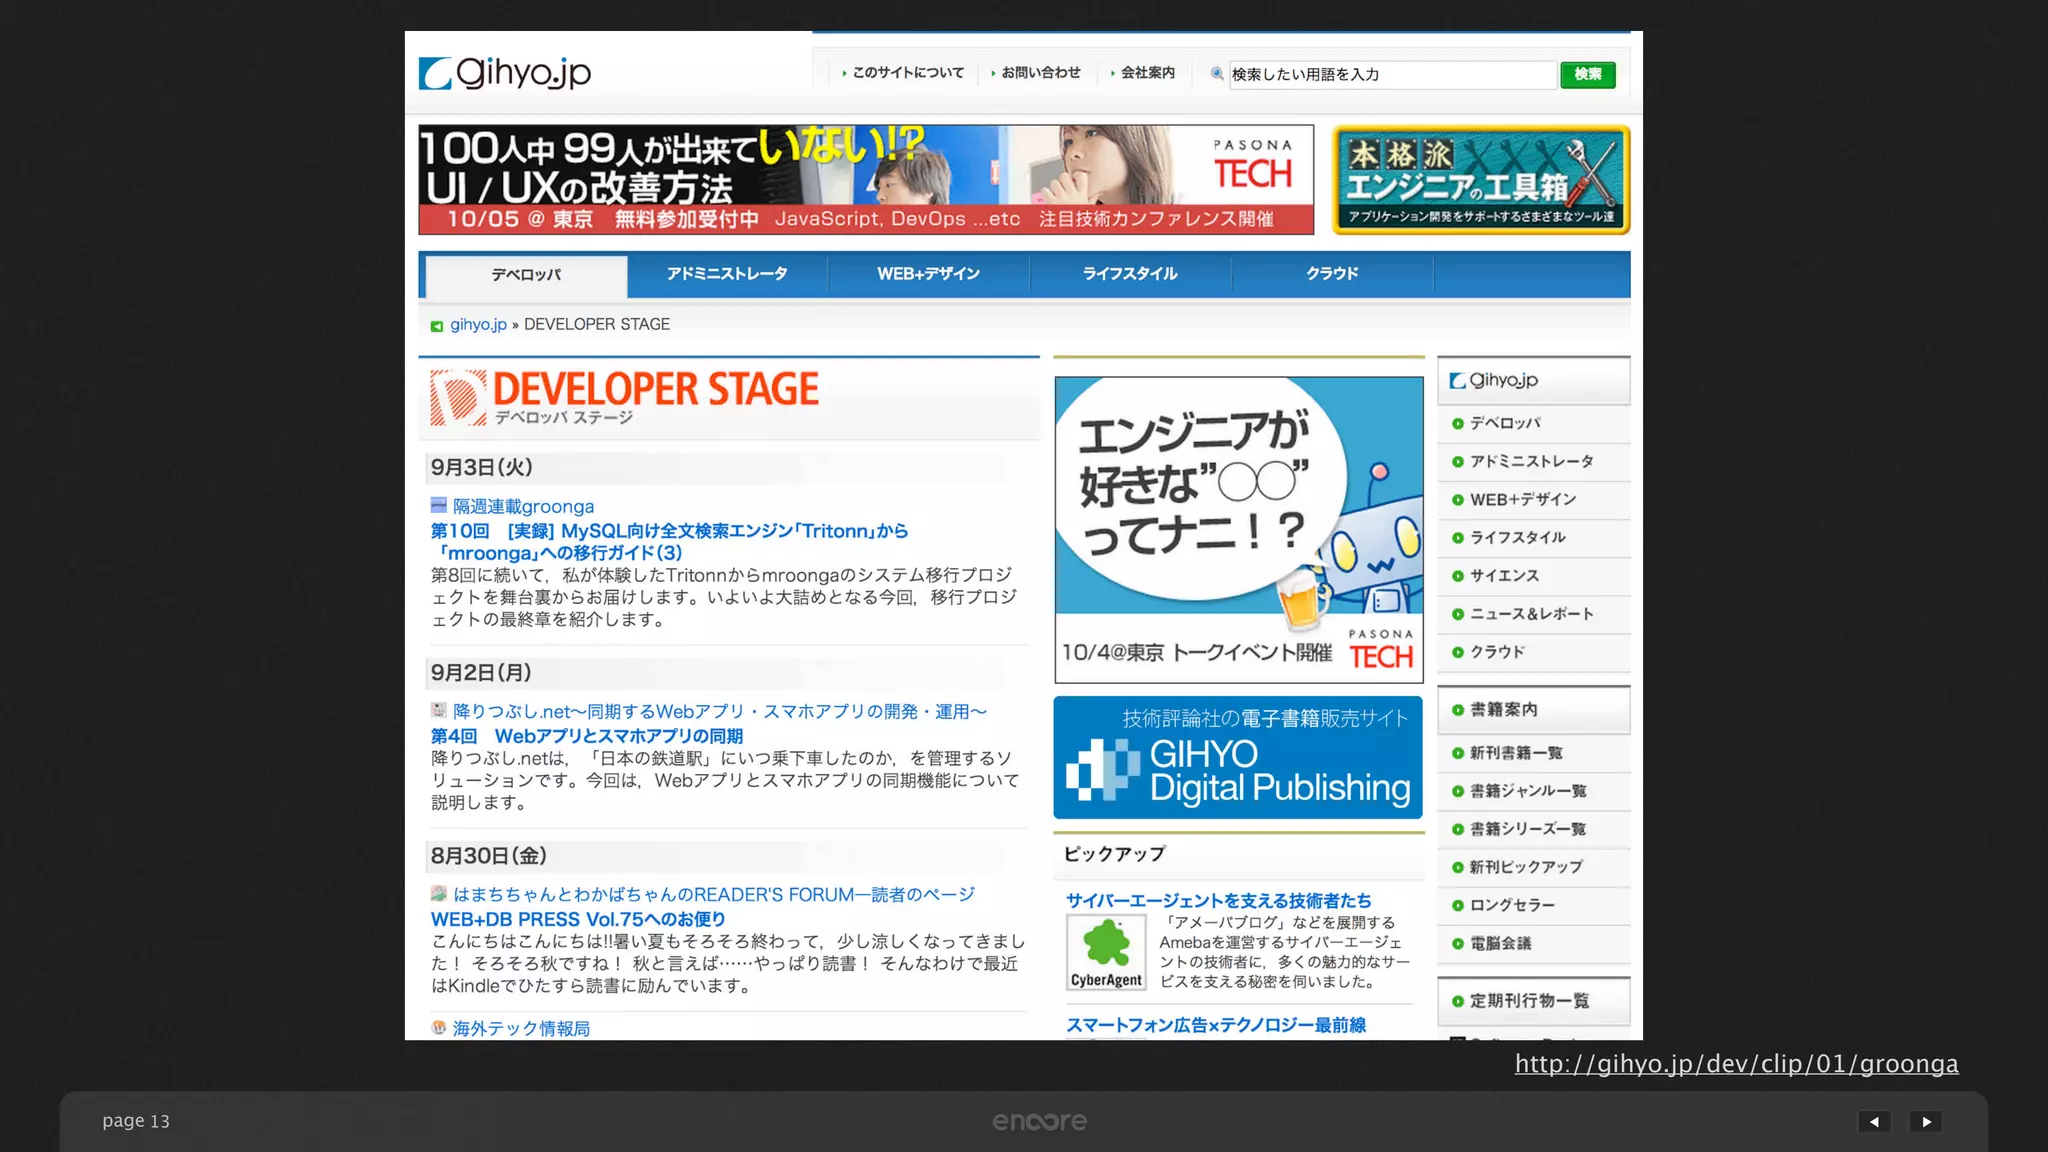Screen dimensions: 2048x1152
Task: Click the sidebar gihyo.jp logo
Action: 1494,380
